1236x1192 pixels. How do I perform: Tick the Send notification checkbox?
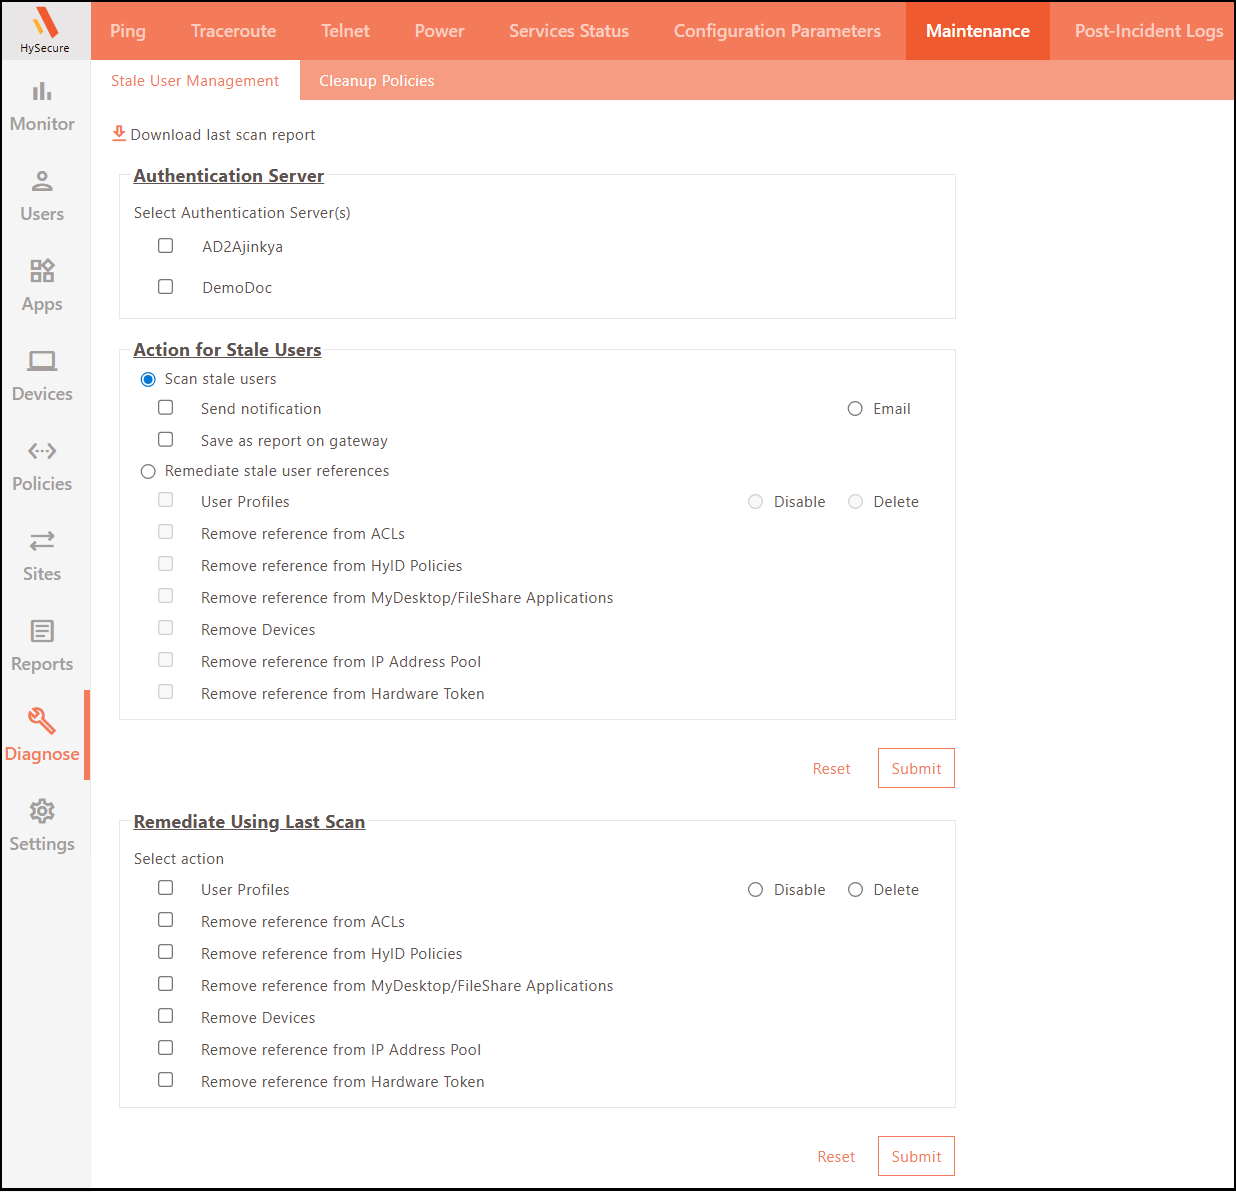click(x=166, y=408)
